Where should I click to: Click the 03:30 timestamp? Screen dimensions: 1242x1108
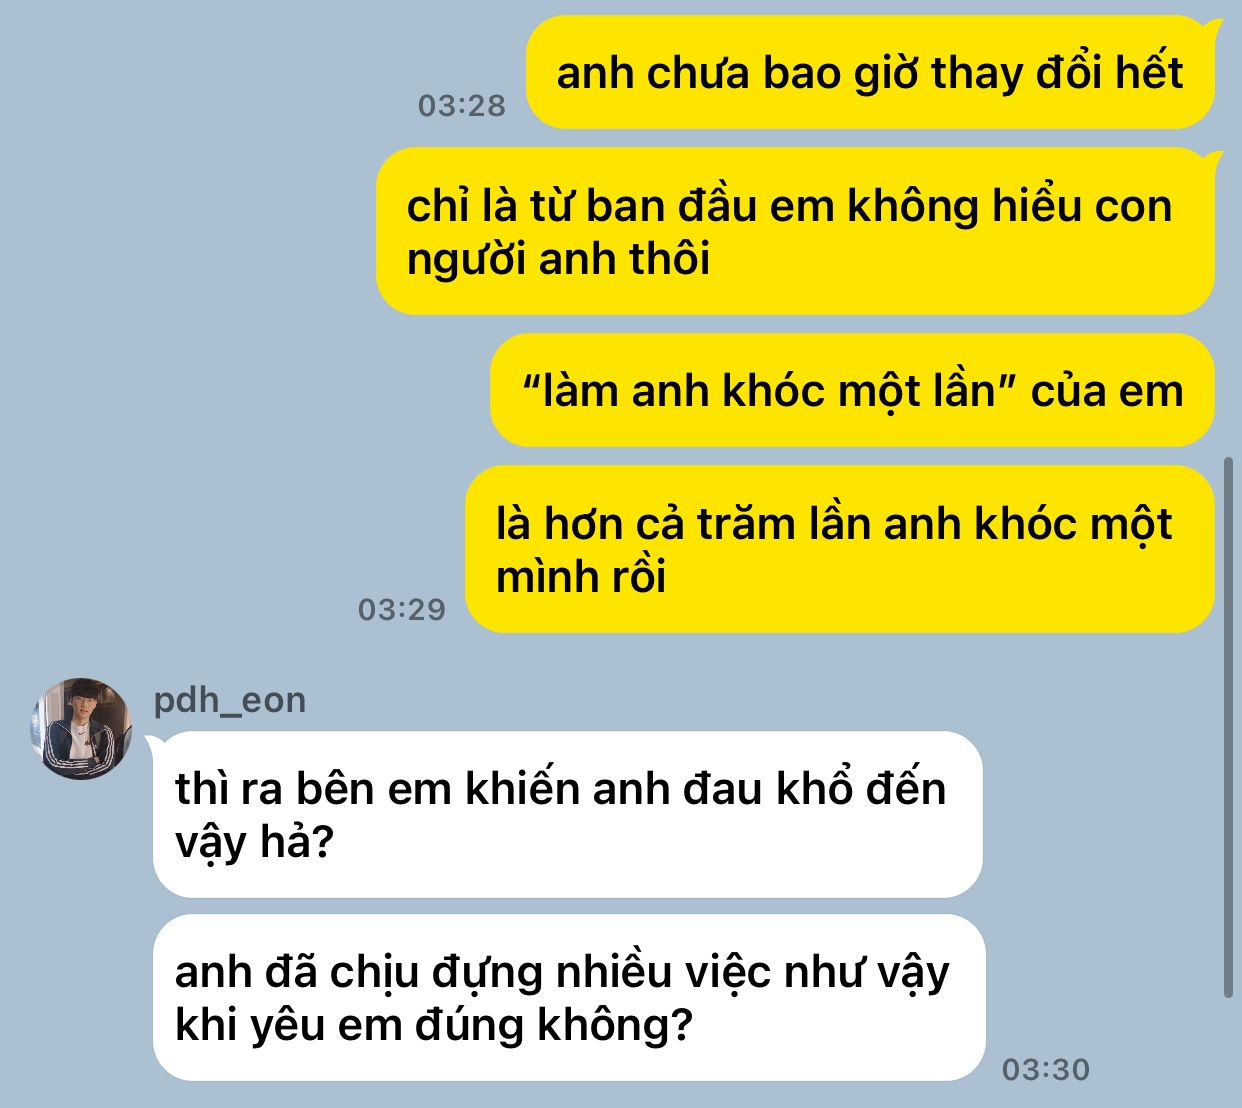(x=1045, y=1069)
